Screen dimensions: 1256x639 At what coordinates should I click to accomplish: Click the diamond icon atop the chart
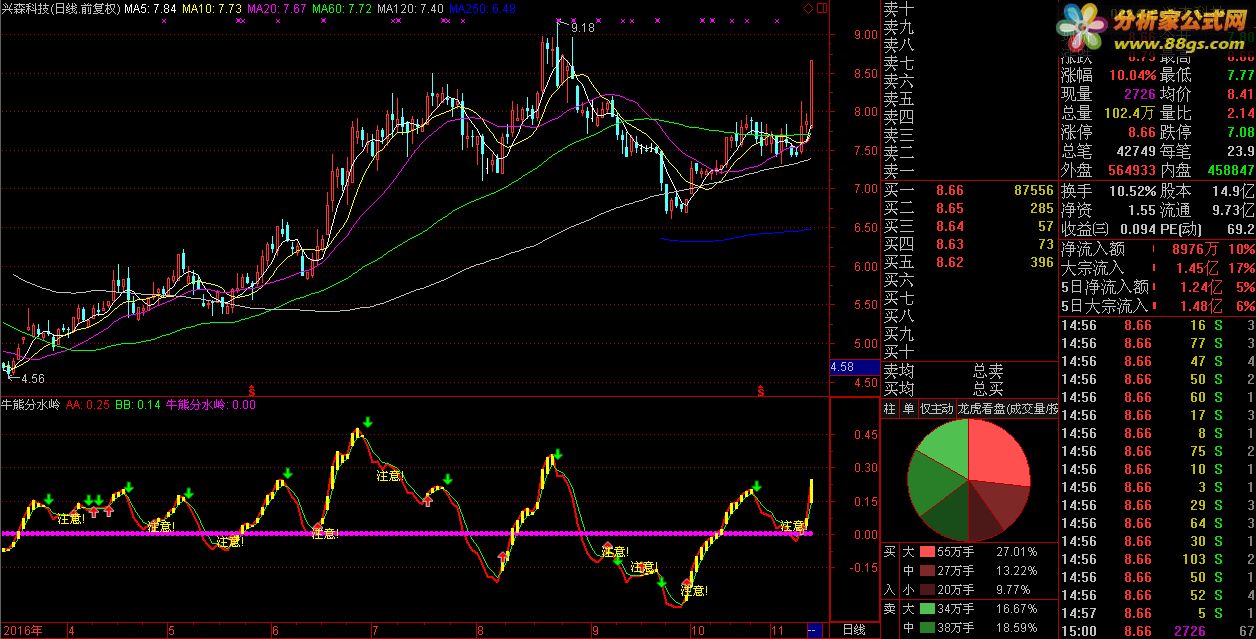(808, 8)
